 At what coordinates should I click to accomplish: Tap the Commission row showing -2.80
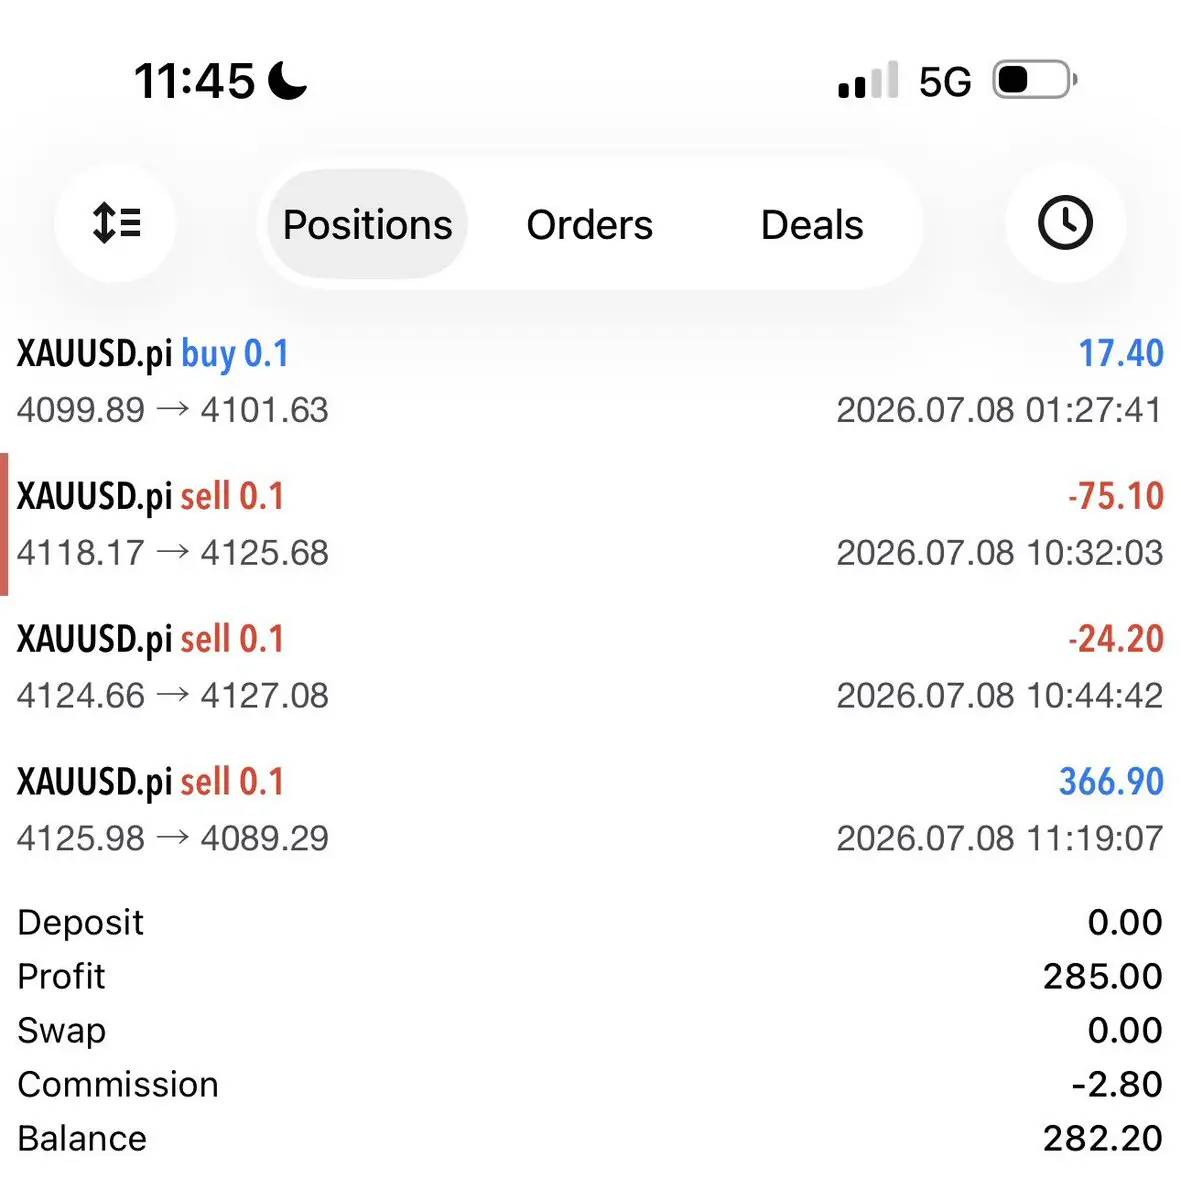pos(590,1084)
